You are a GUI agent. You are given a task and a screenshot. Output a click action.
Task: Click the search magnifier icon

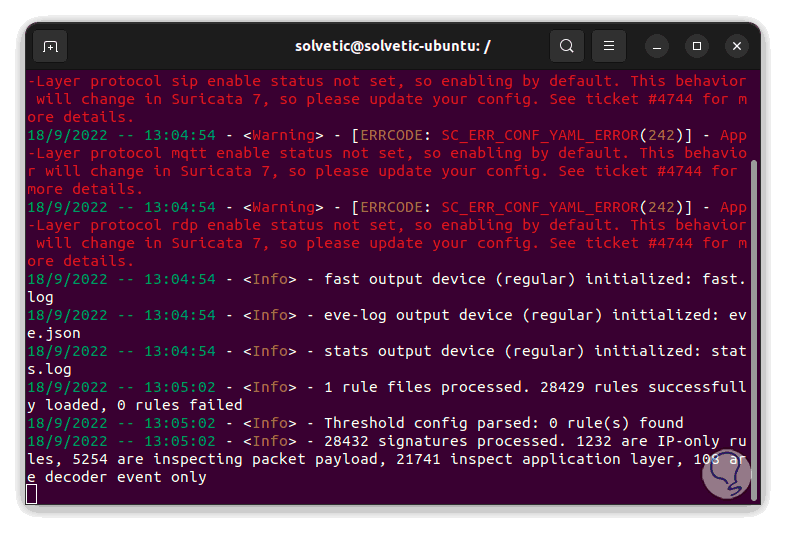pos(567,46)
